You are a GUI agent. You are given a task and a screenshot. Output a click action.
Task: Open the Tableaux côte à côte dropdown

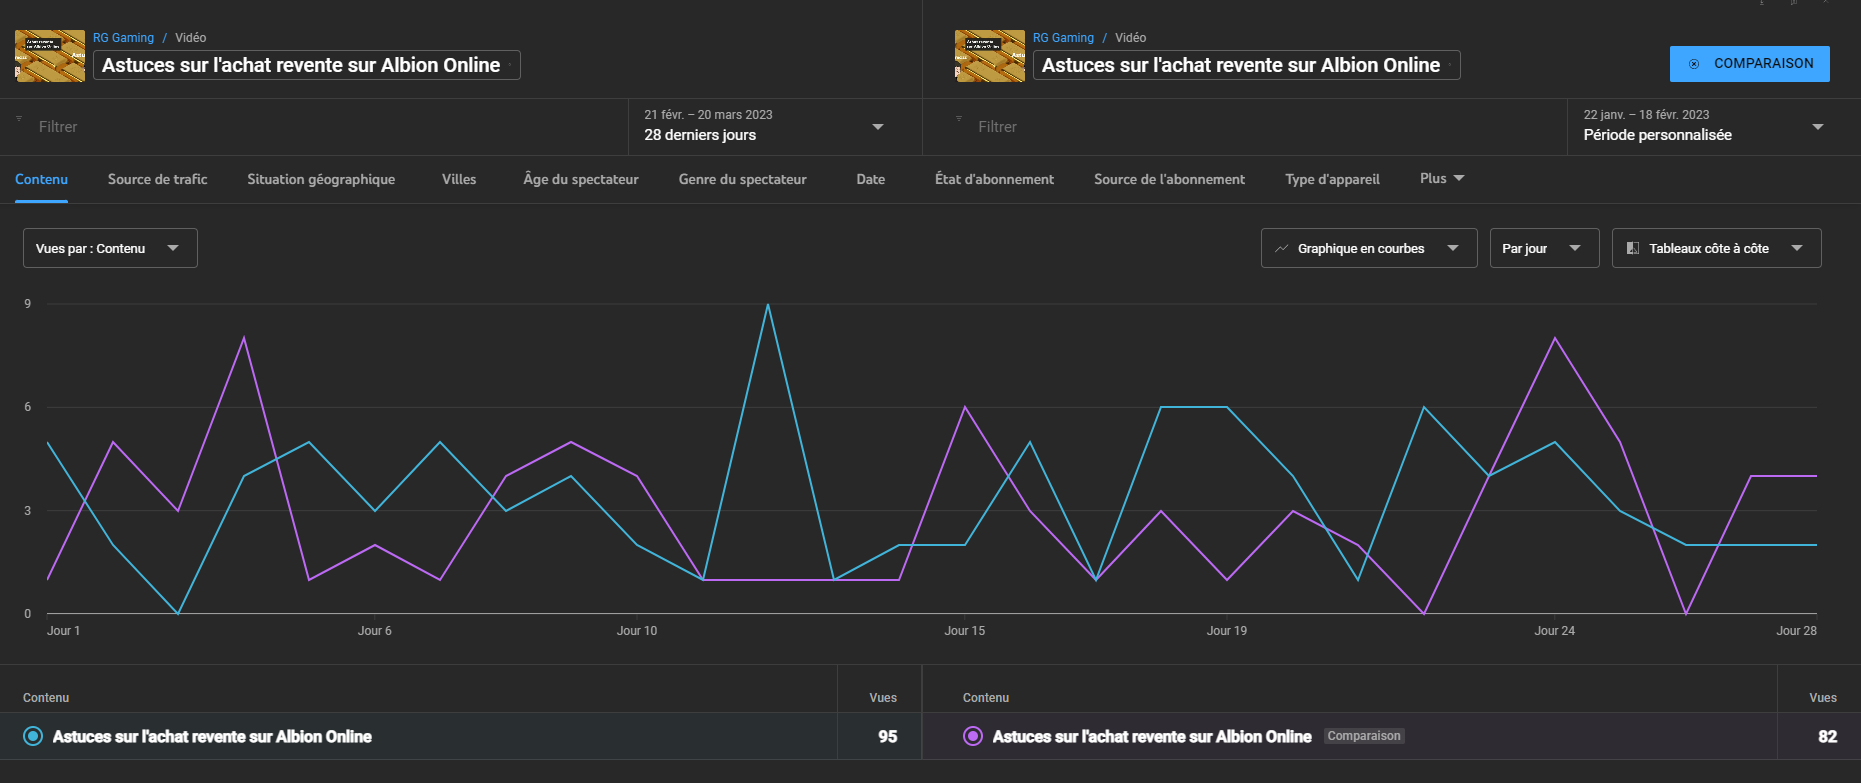tap(1717, 248)
